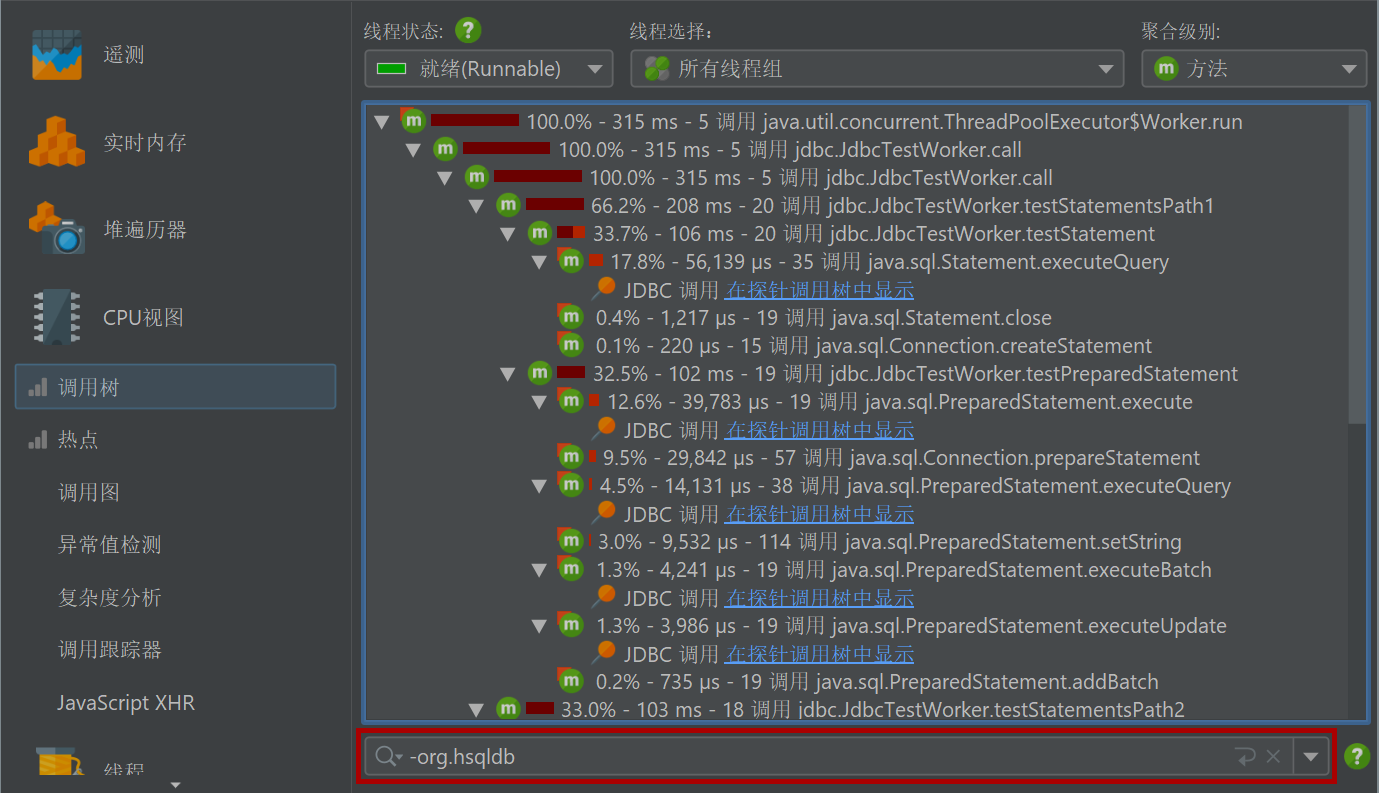The width and height of the screenshot is (1379, 793).
Task: Click JDBC probe icon under PreparedStatement.execute
Action: point(603,429)
